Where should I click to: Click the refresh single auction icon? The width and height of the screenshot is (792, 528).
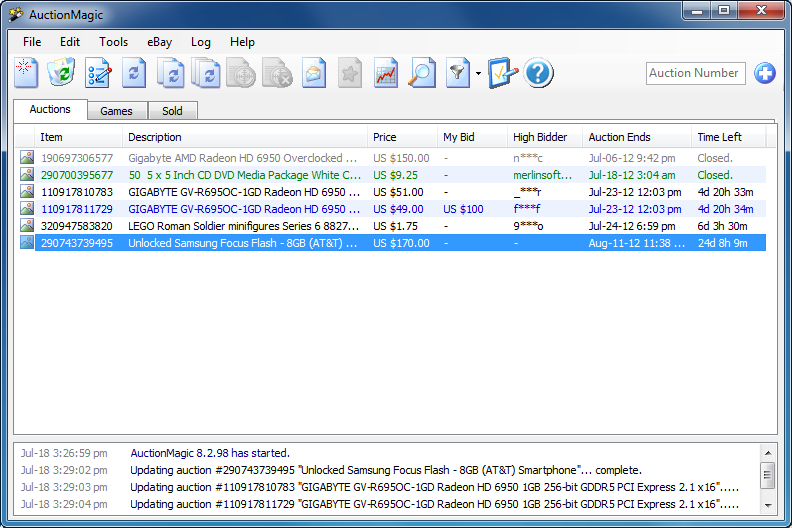(134, 73)
